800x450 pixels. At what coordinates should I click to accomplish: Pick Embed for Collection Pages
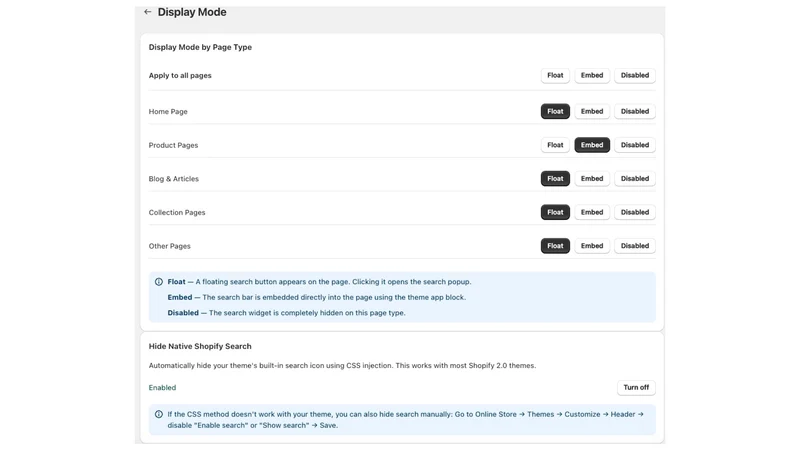click(592, 212)
